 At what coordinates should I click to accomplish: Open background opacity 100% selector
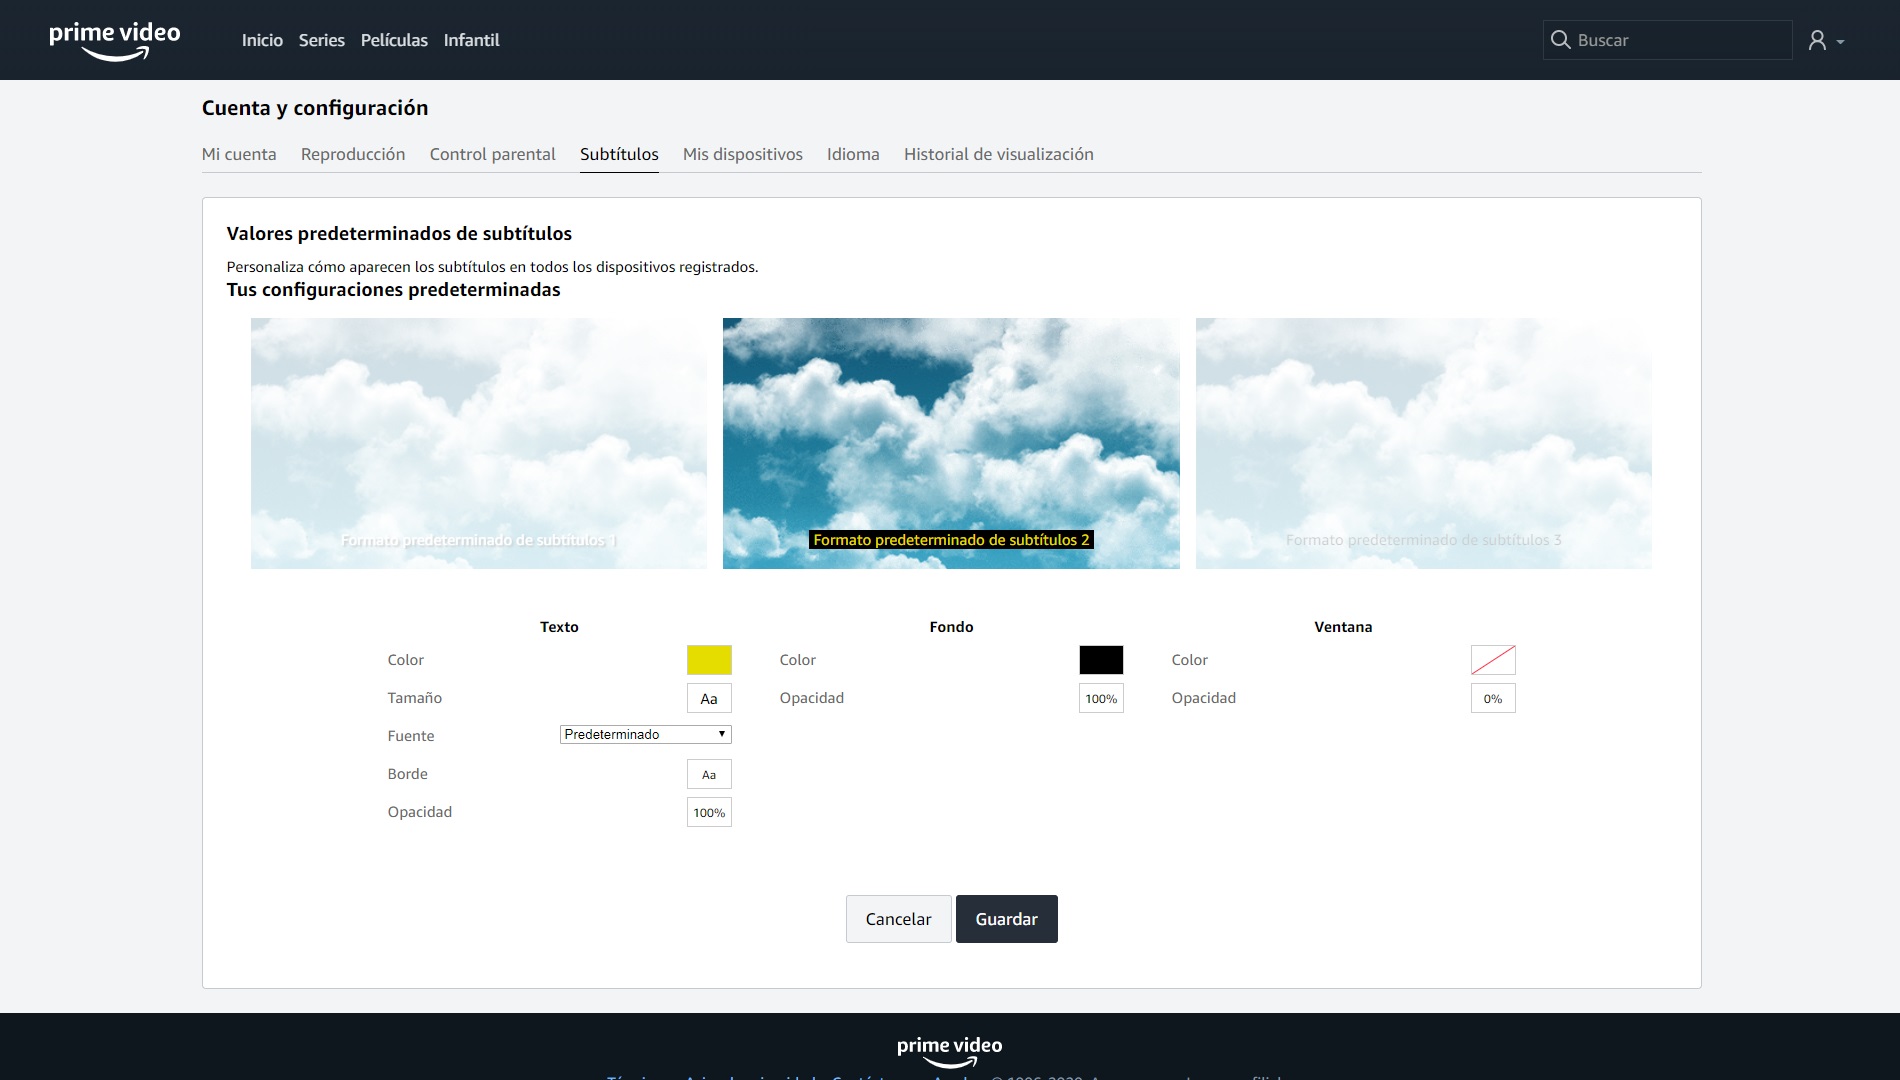pyautogui.click(x=1101, y=698)
